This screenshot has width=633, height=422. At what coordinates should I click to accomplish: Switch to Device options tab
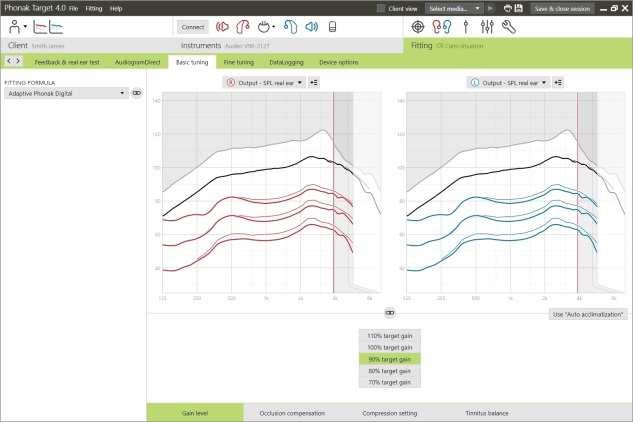339,62
